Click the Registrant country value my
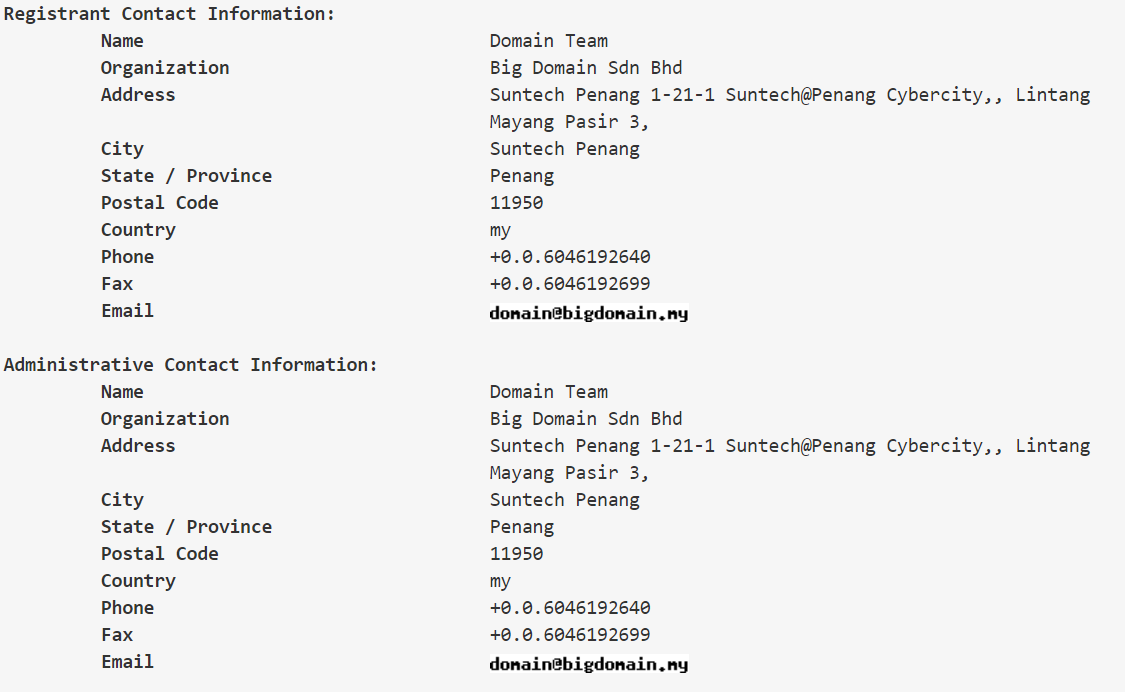 (x=500, y=231)
